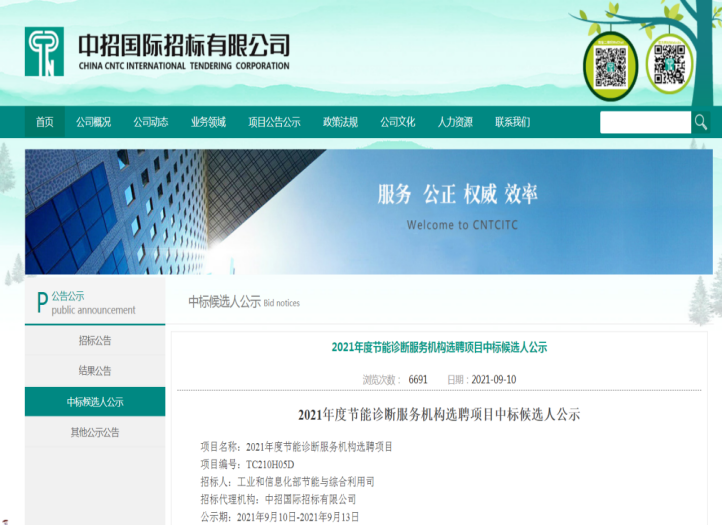
Task: Go to 公司动态 in the navigation bar
Action: pyautogui.click(x=151, y=122)
